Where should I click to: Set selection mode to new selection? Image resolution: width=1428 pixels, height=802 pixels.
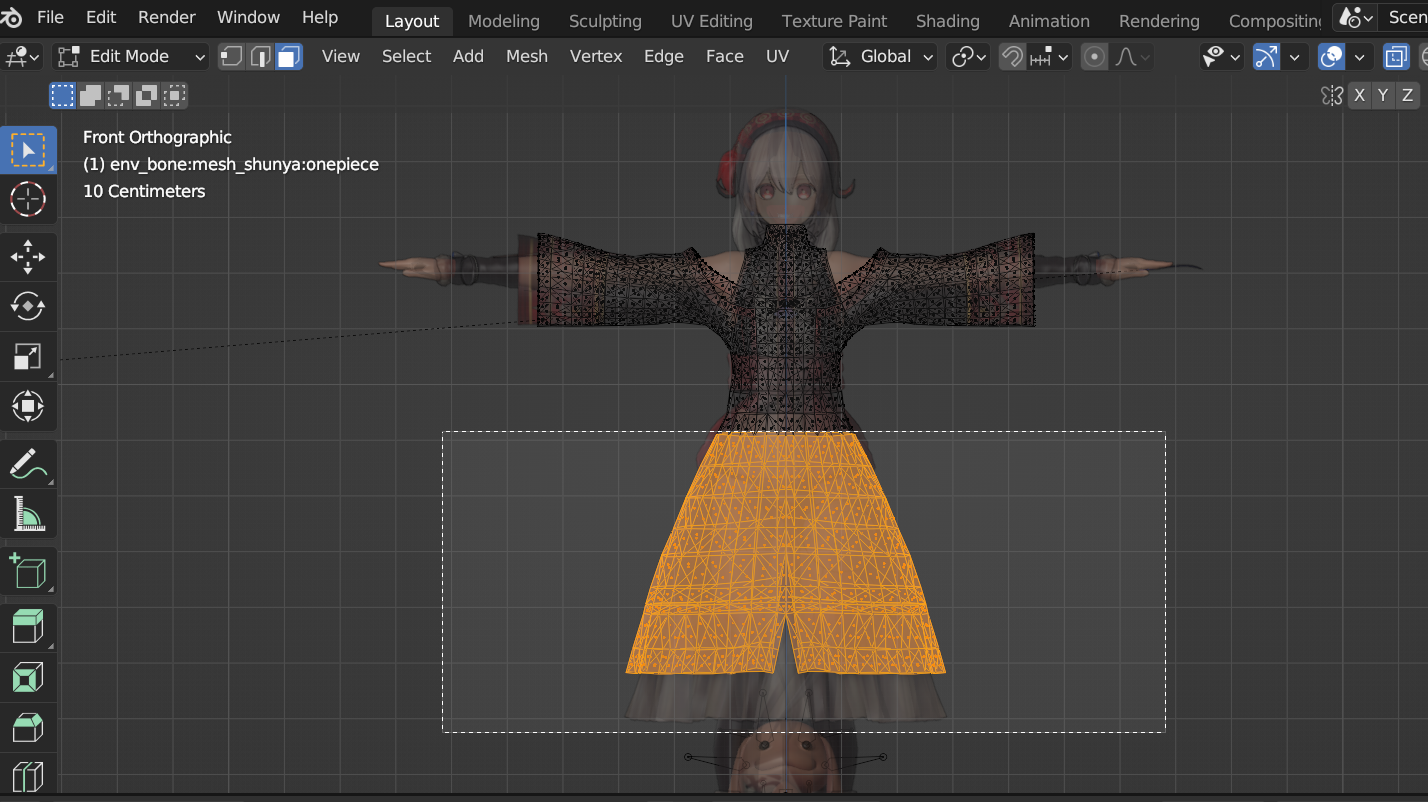pyautogui.click(x=63, y=96)
